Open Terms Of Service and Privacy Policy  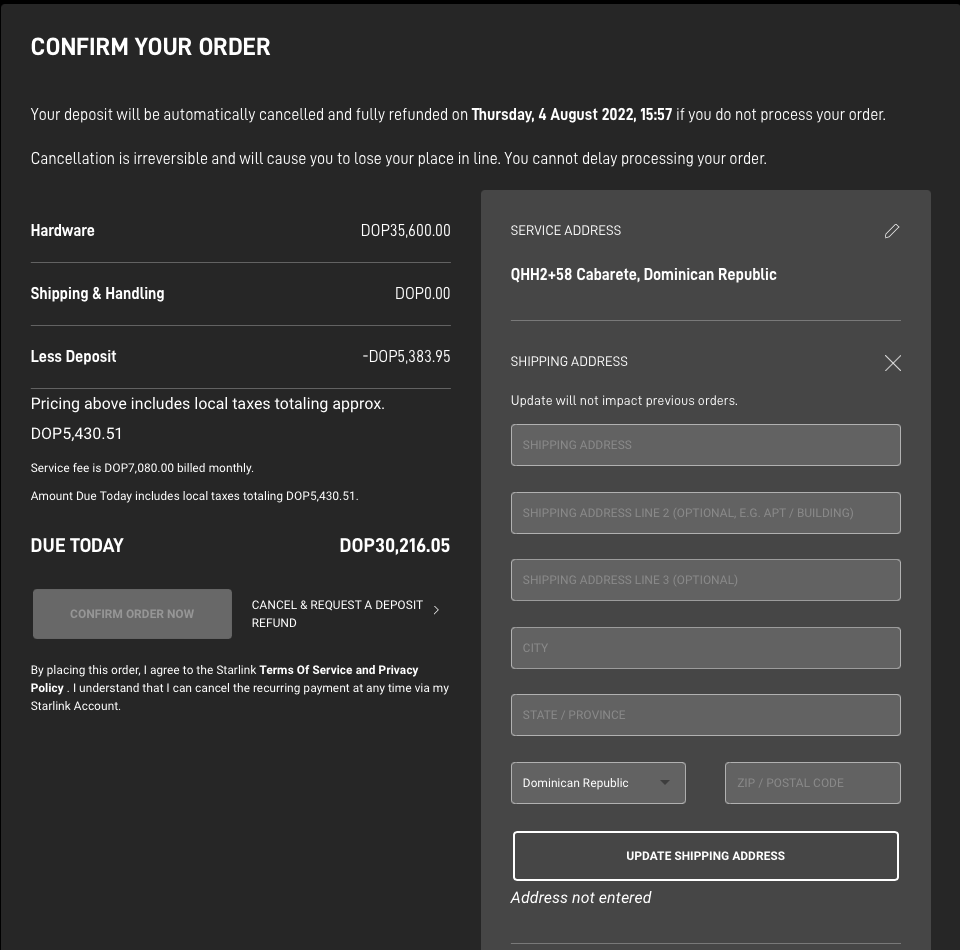pyautogui.click(x=224, y=679)
